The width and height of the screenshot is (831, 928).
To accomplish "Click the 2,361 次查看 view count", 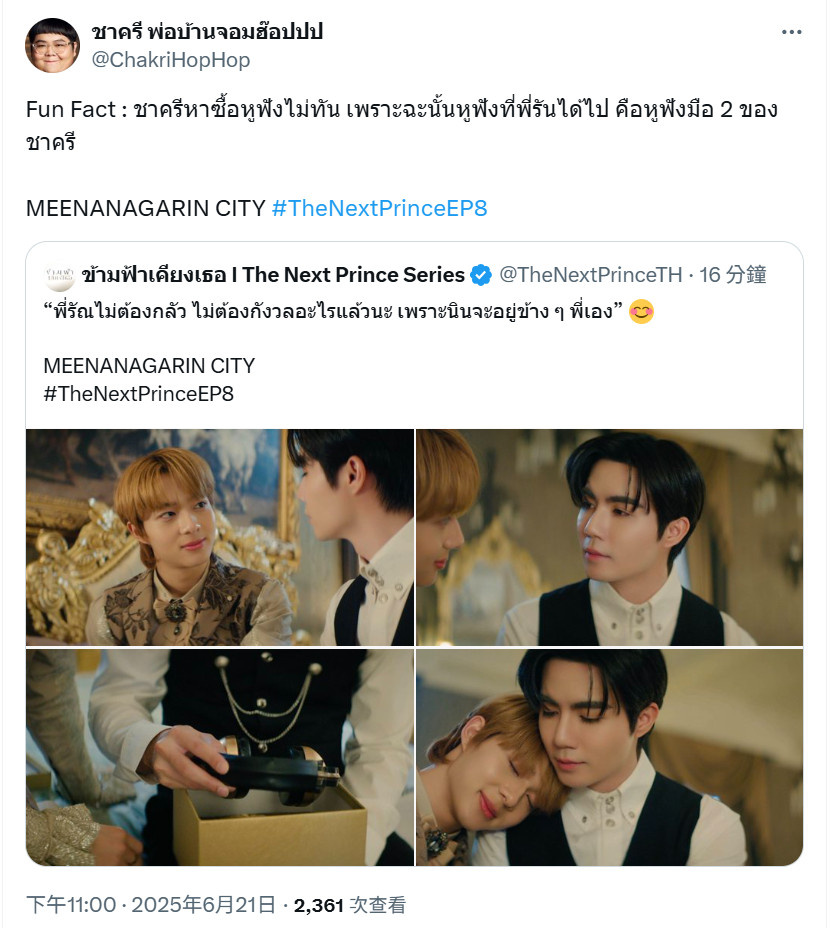I will tap(350, 905).
